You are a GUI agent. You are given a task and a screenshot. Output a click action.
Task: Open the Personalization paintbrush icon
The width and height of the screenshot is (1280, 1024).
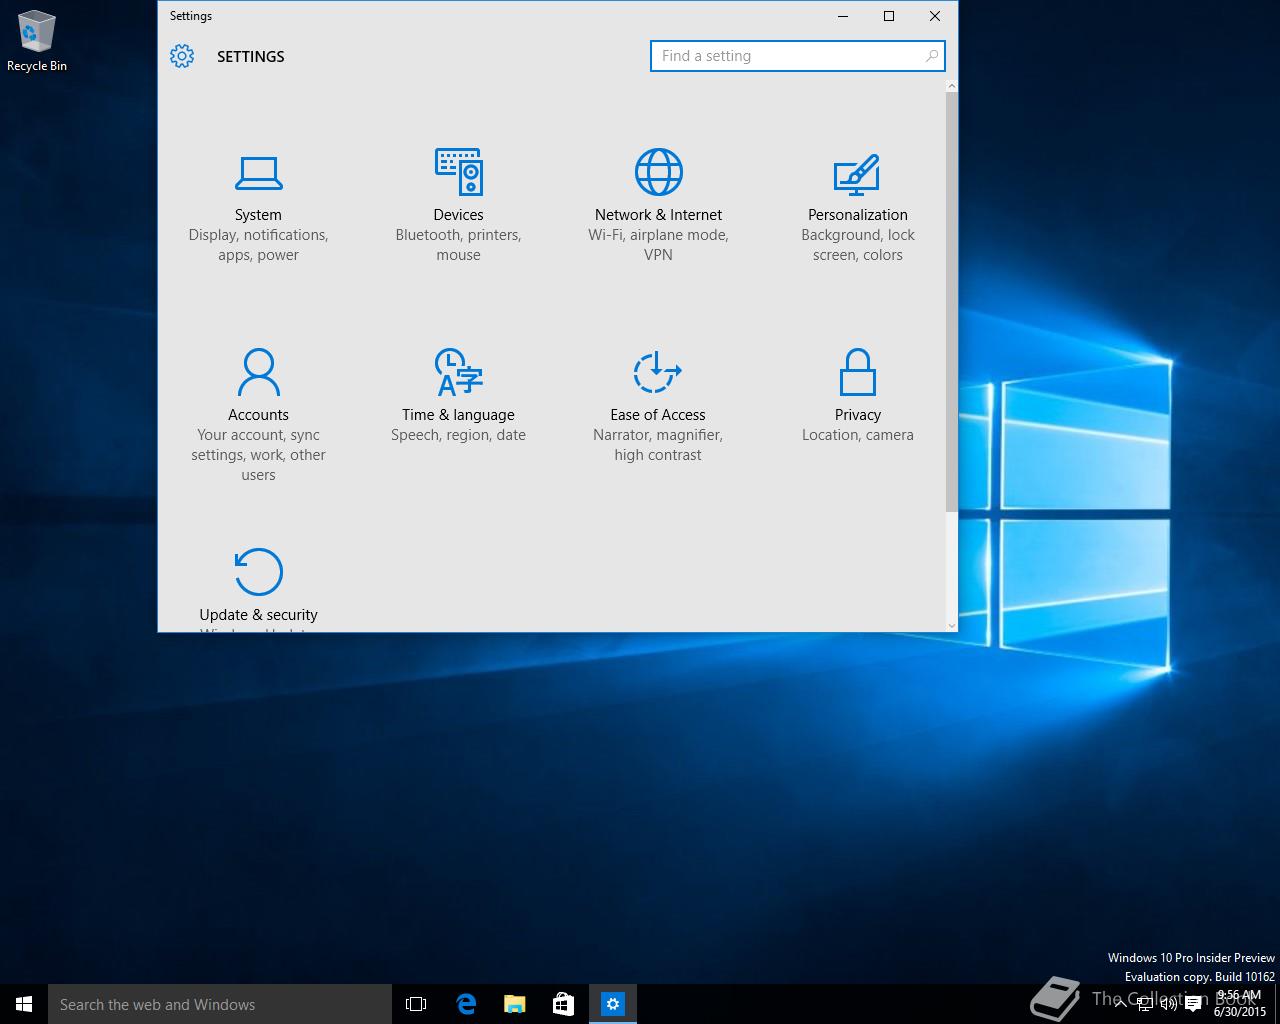pyautogui.click(x=857, y=174)
